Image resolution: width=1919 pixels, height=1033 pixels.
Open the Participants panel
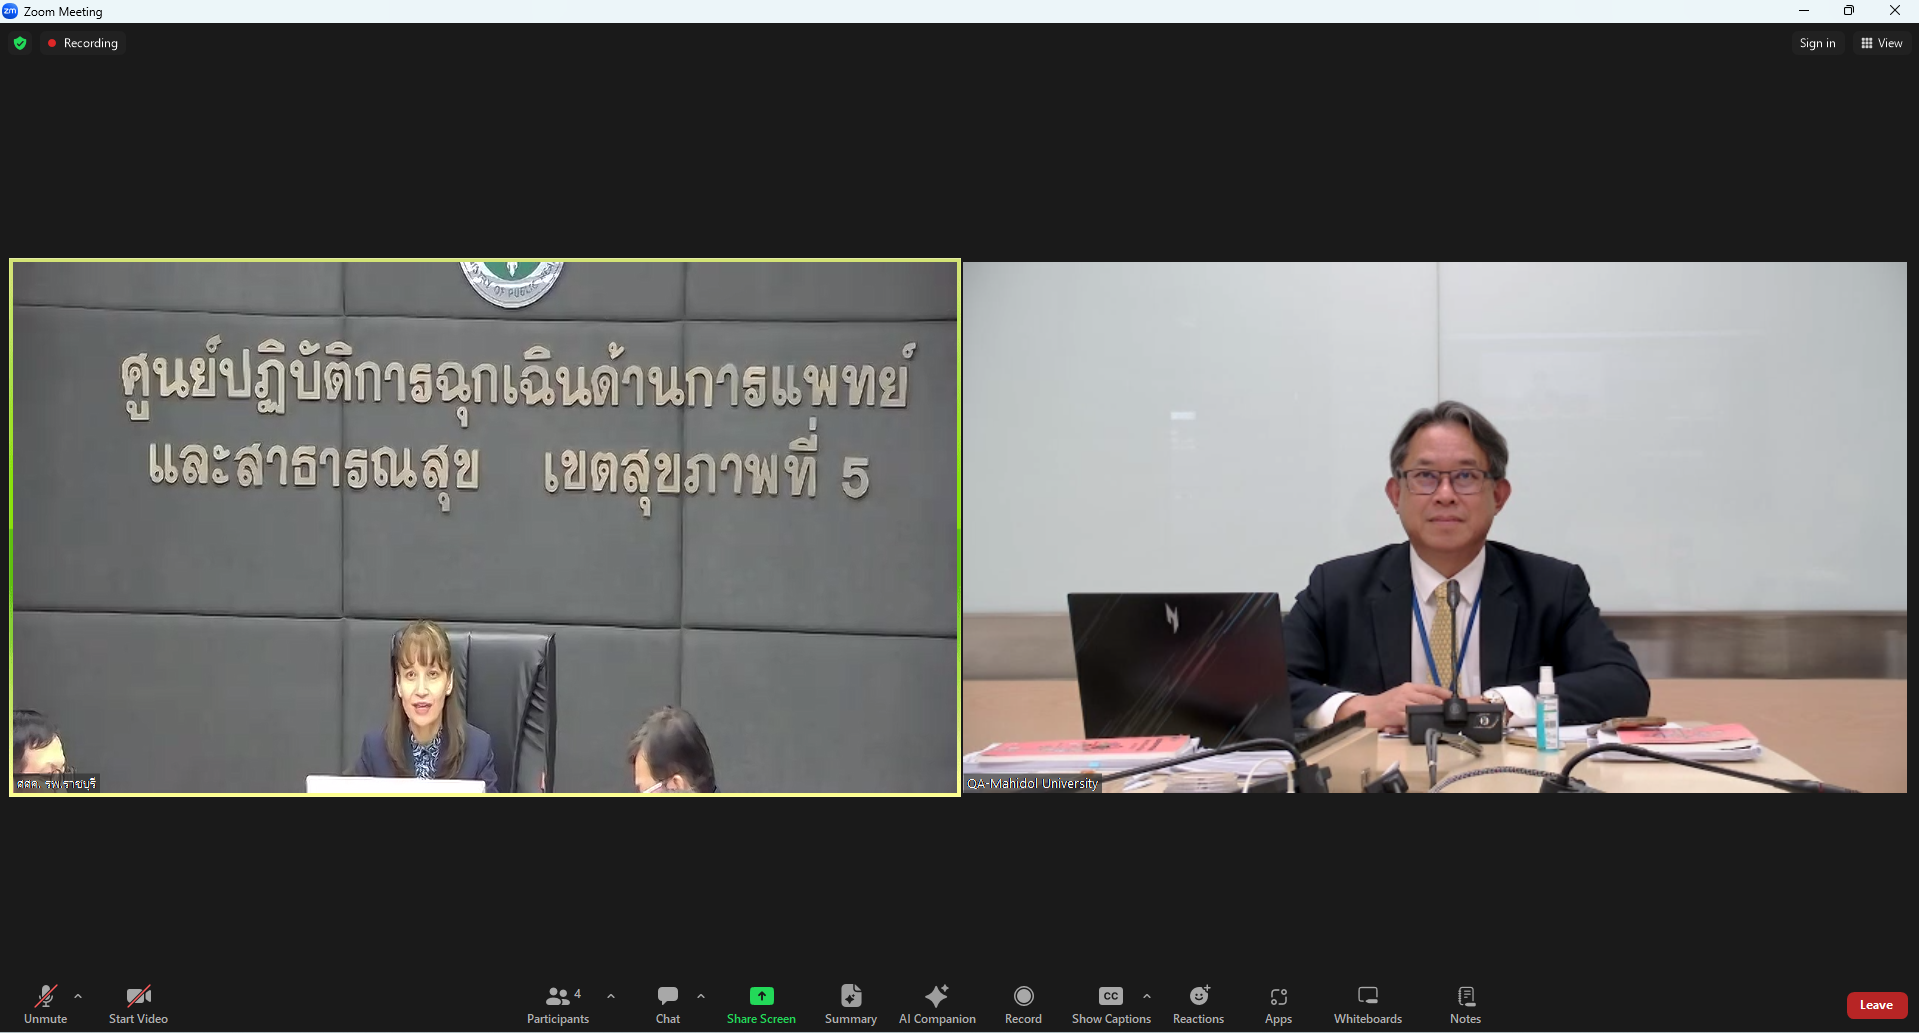click(558, 1004)
